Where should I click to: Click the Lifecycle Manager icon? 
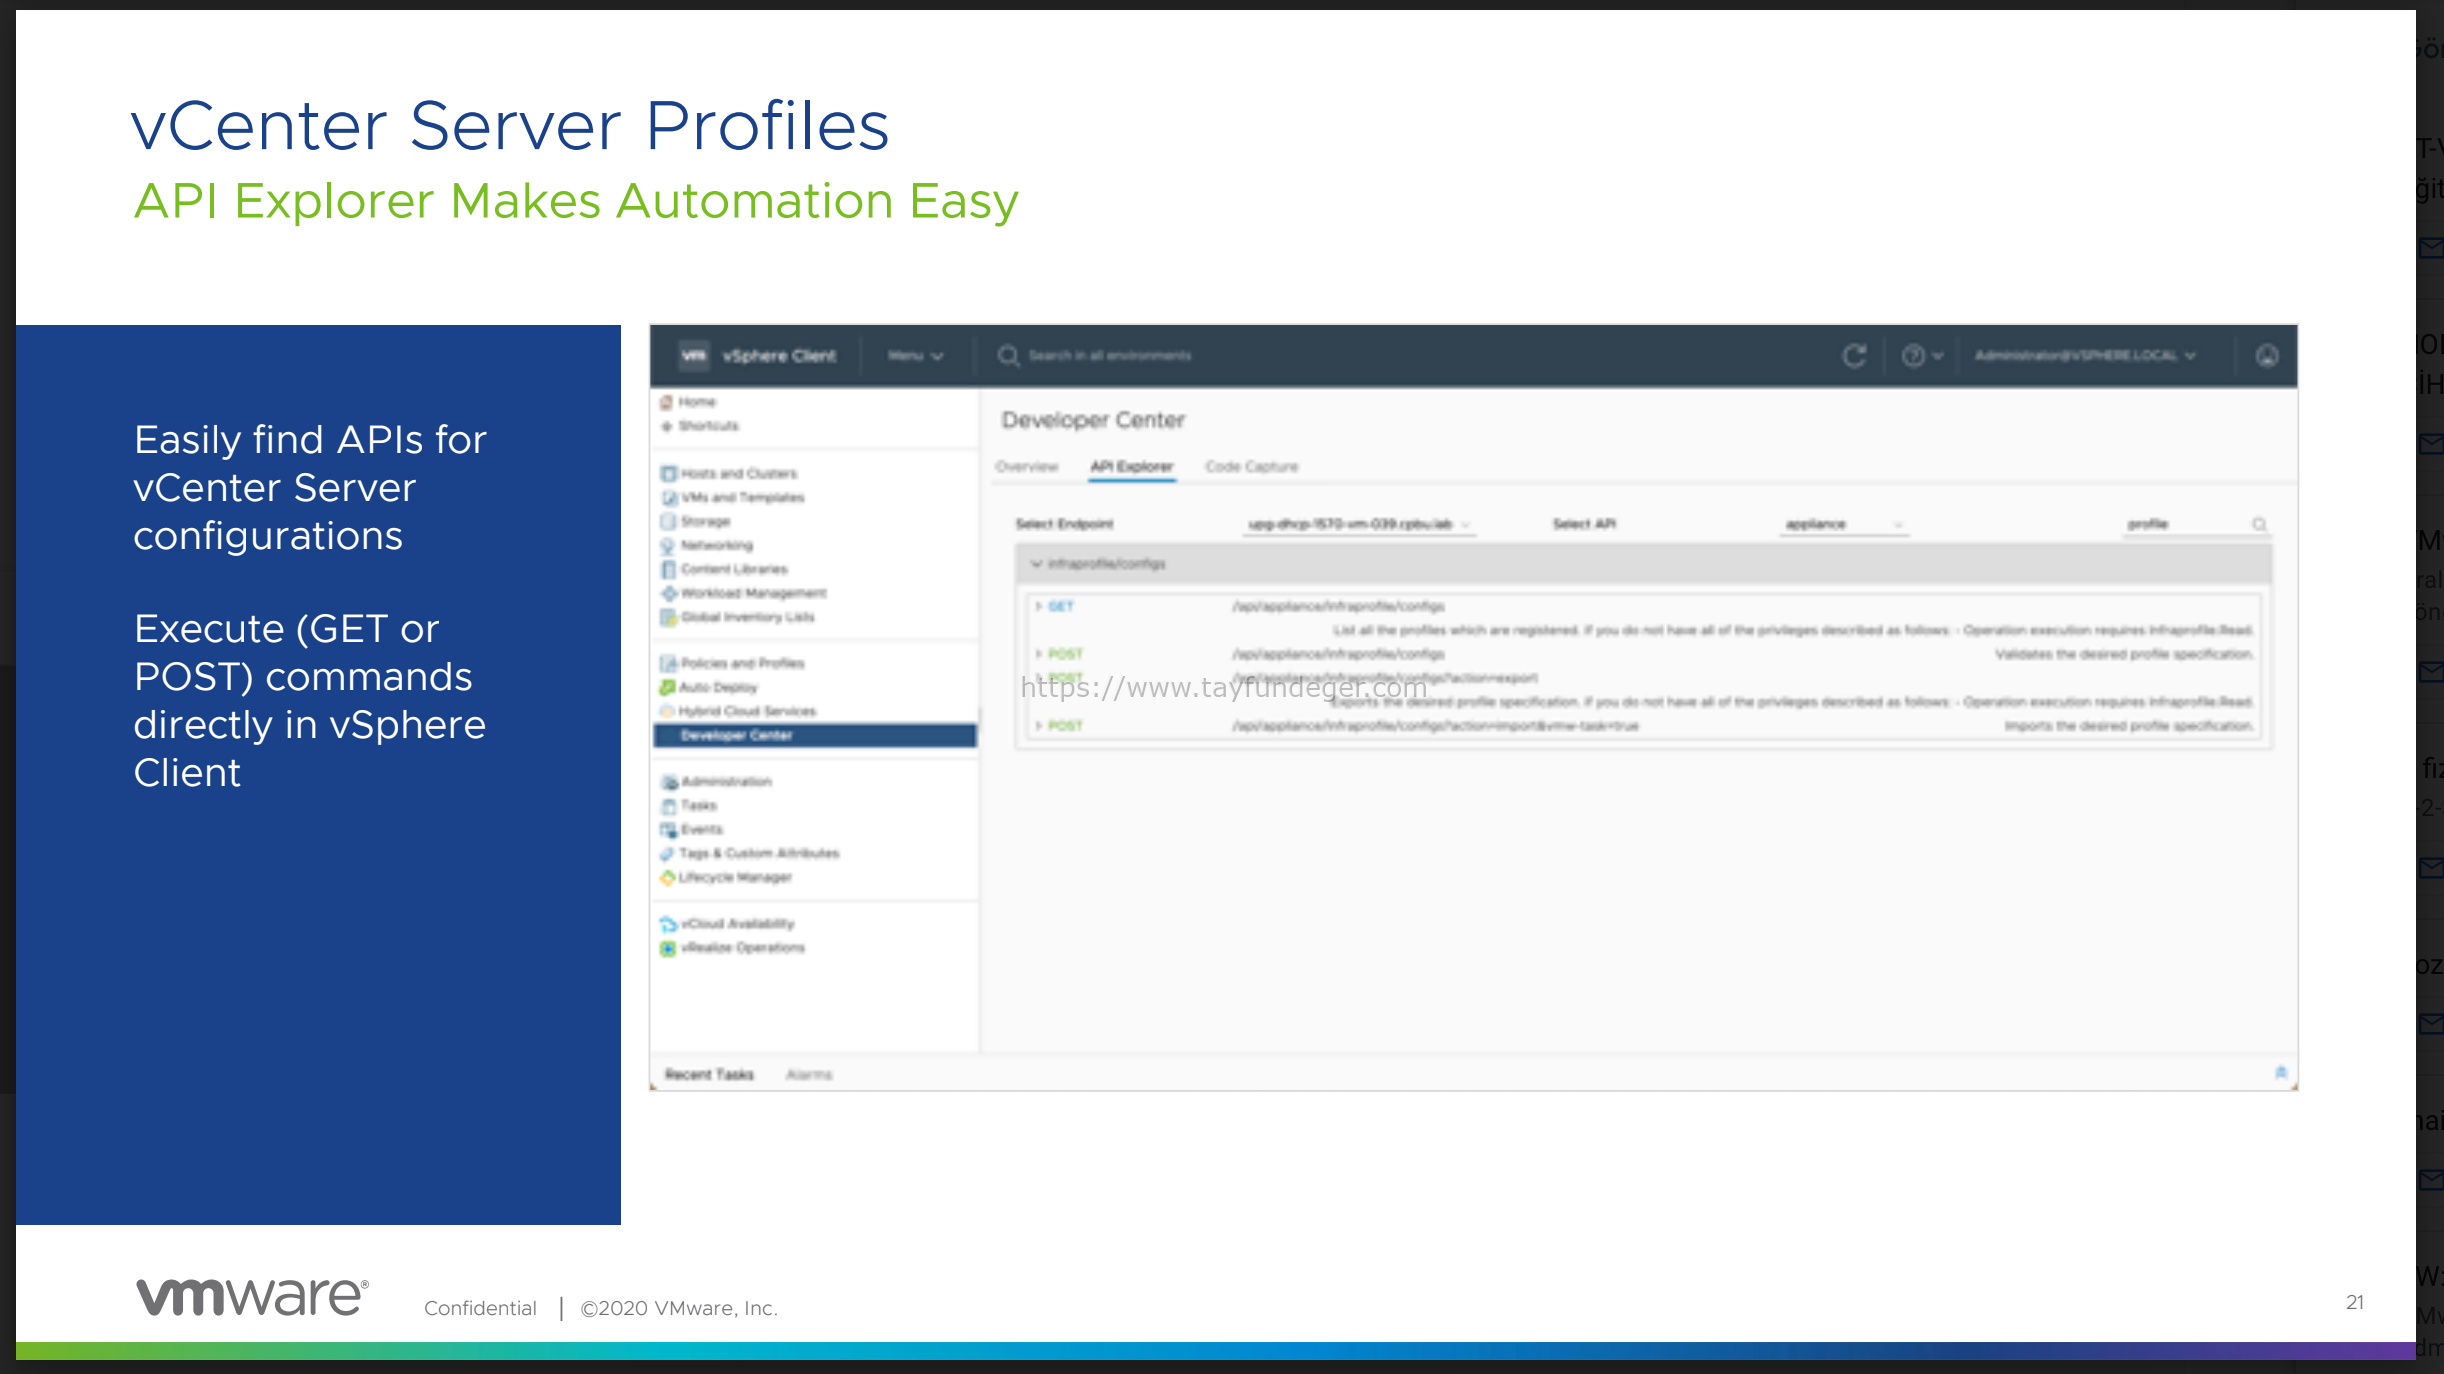(667, 878)
